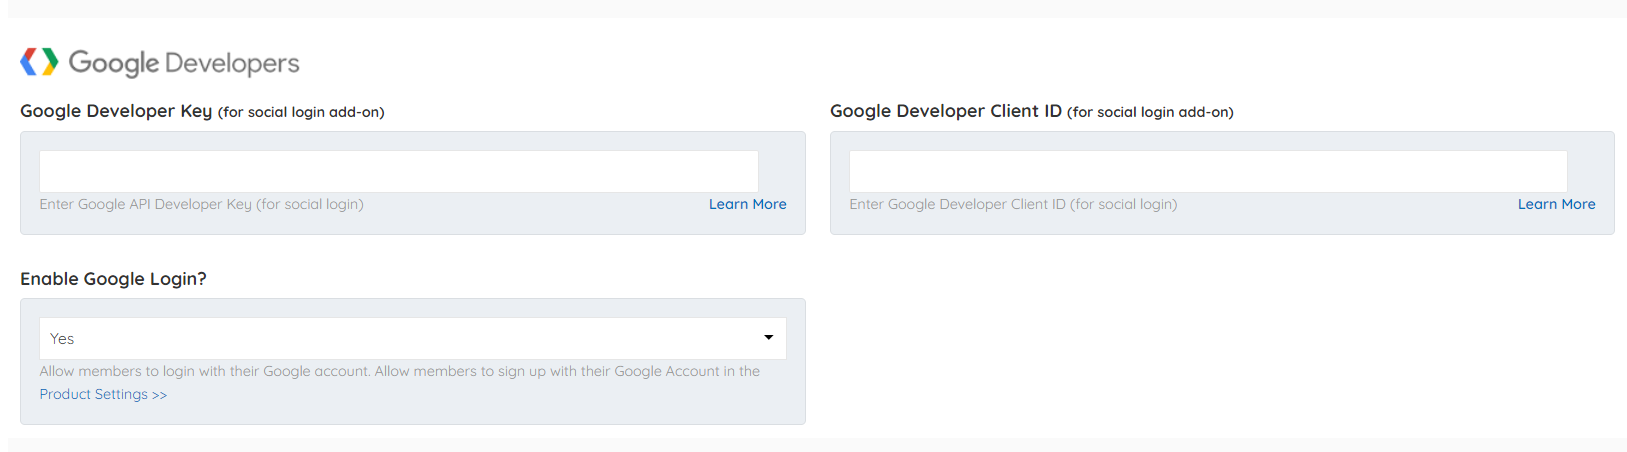Click the 'Allow members to login' description text
1627x452 pixels.
(x=399, y=371)
